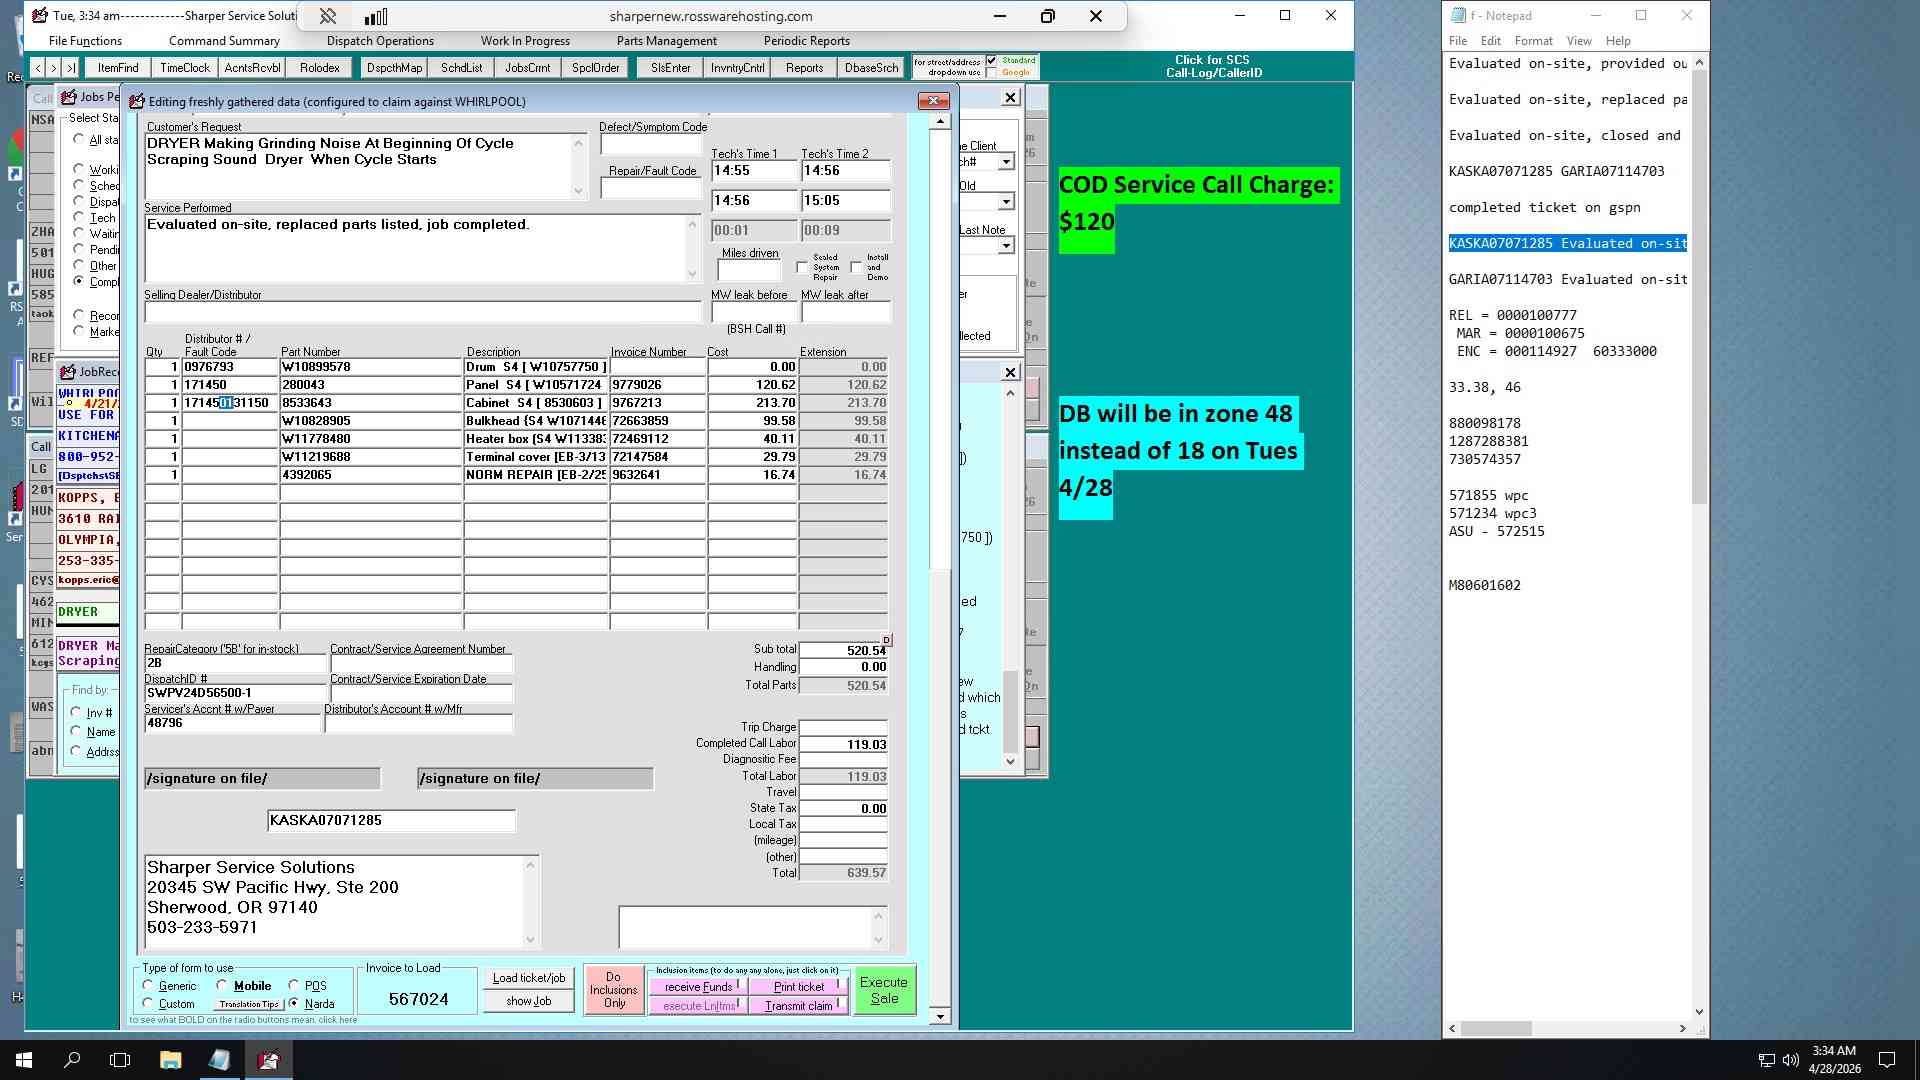Open the Dispatch Operations menu

[x=380, y=41]
